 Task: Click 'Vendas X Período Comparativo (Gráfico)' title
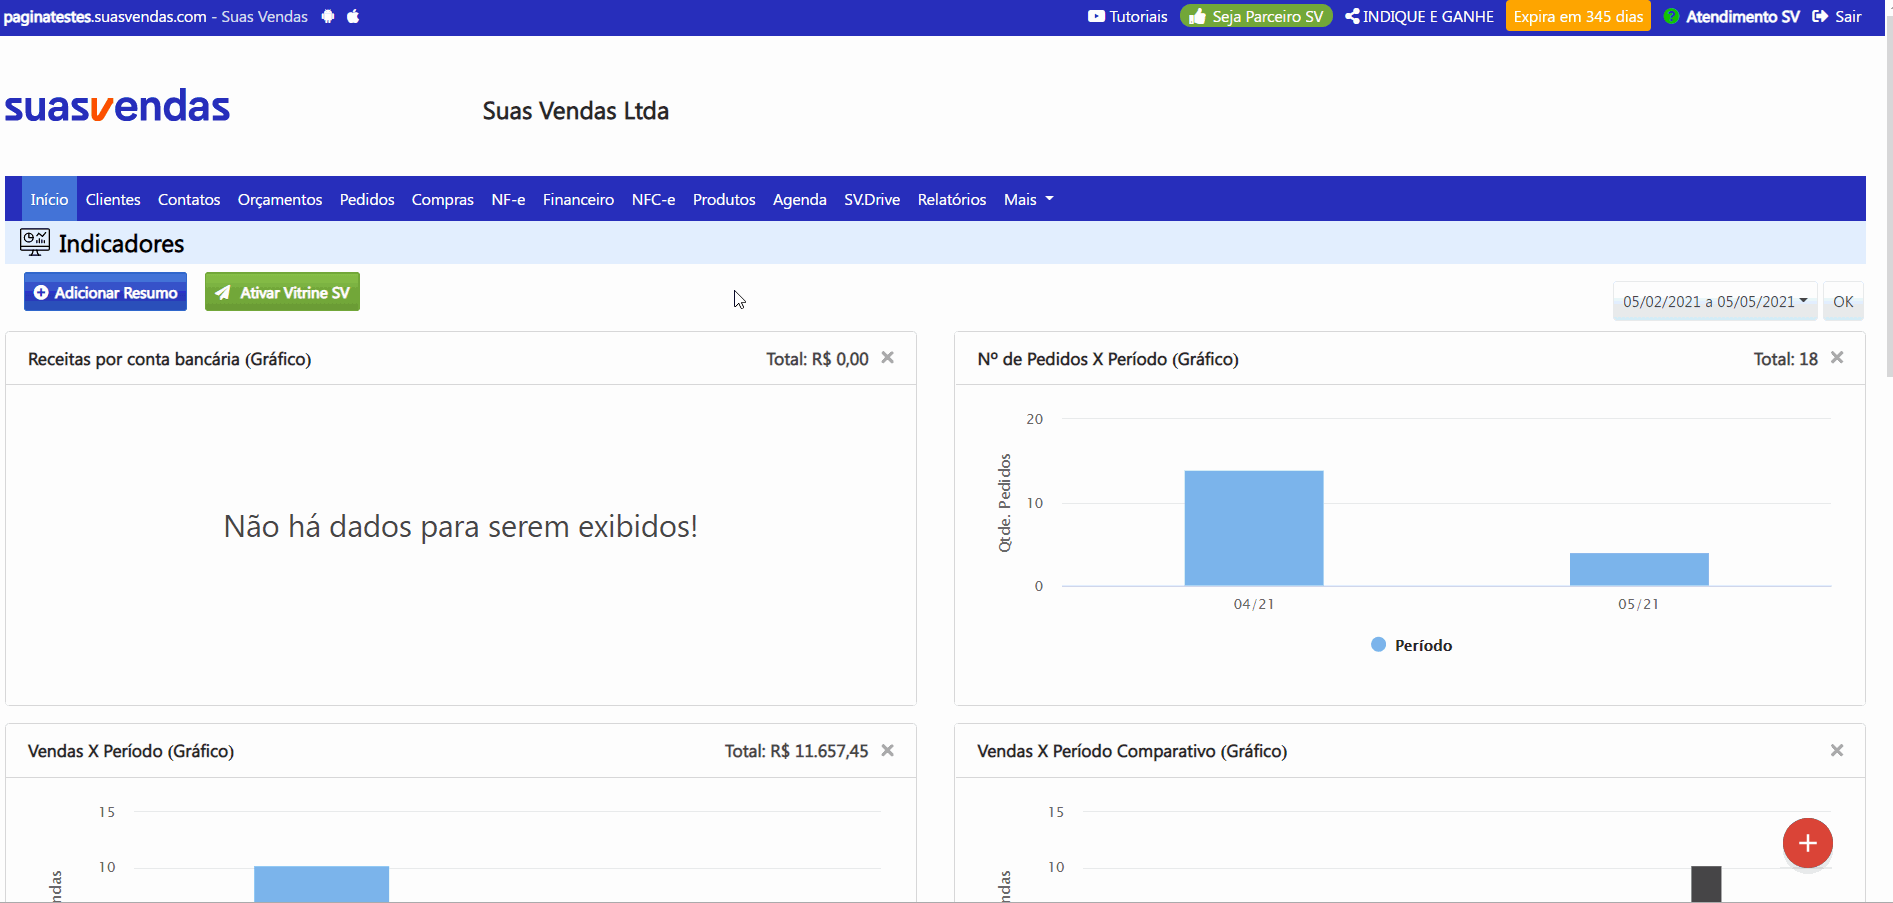[1132, 751]
